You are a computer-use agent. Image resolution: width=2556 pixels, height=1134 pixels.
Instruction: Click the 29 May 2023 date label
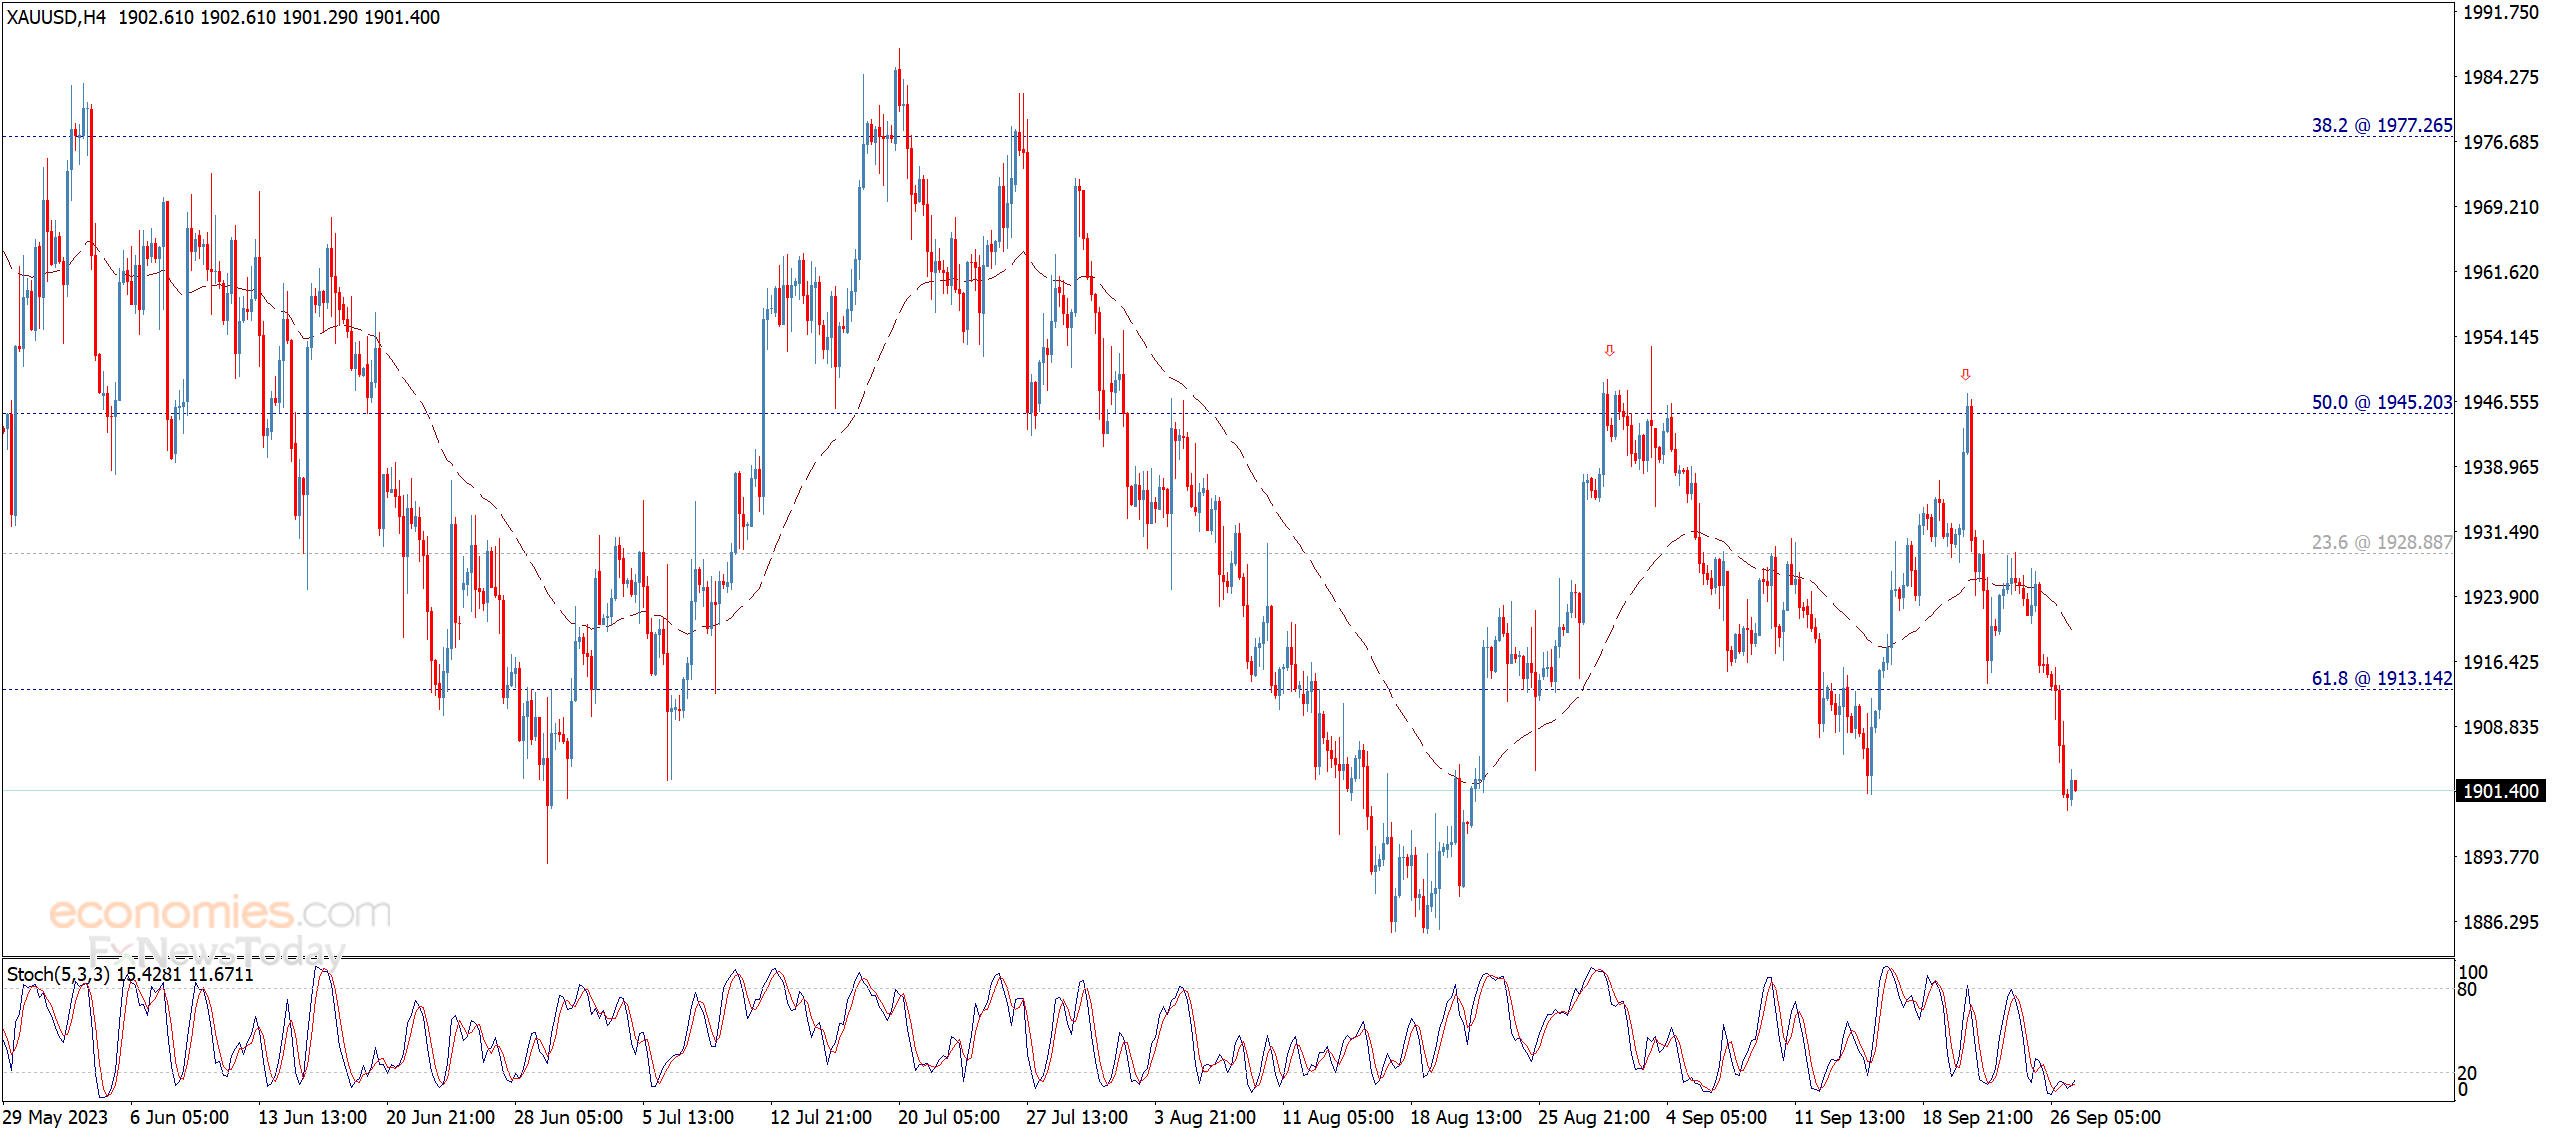[x=56, y=1117]
